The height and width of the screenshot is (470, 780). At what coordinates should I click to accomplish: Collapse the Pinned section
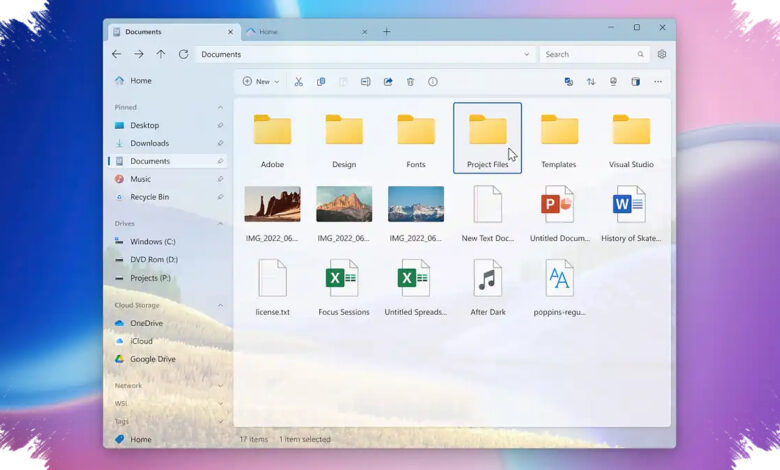220,107
